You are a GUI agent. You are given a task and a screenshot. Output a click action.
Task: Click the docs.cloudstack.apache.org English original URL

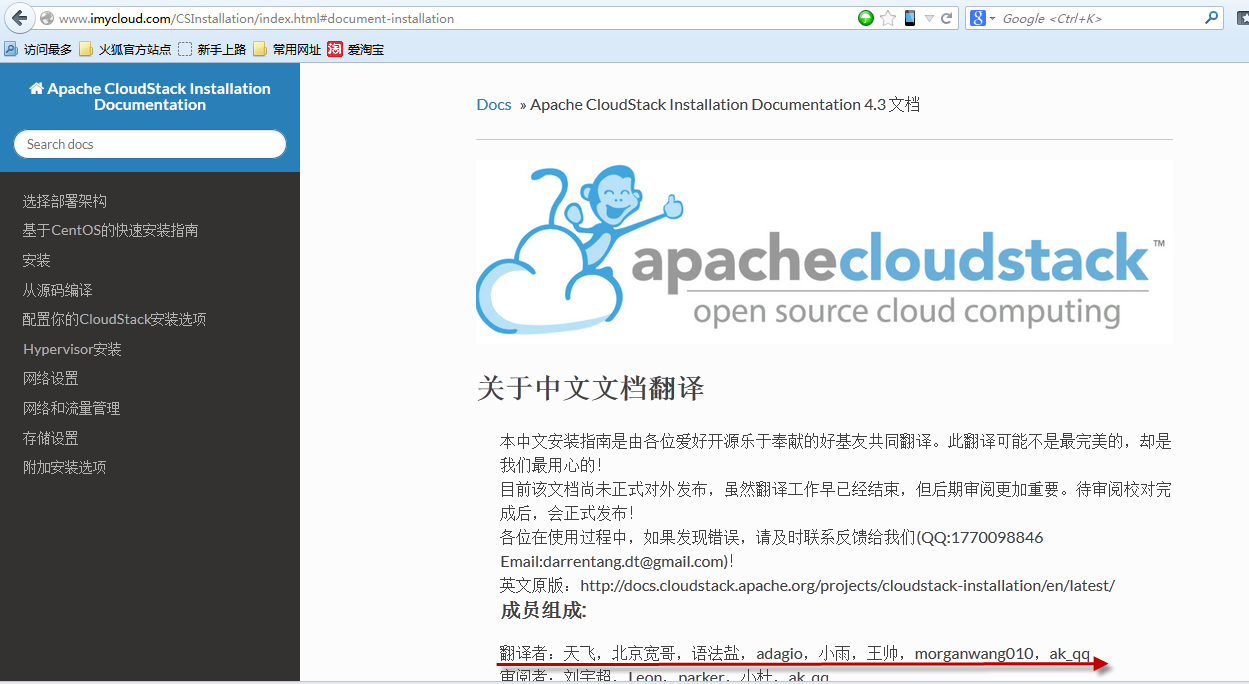847,585
